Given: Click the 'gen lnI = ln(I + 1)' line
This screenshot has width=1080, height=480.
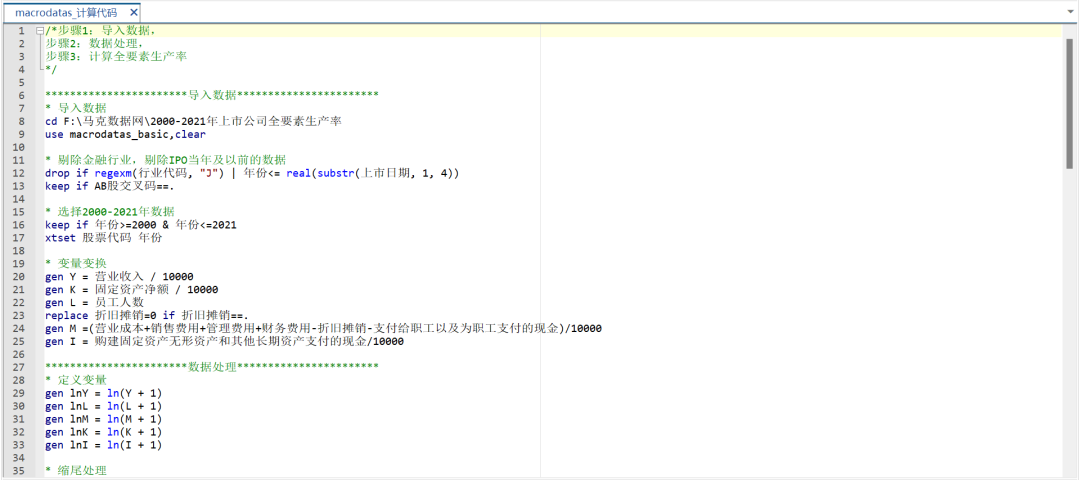Looking at the screenshot, I should point(103,445).
